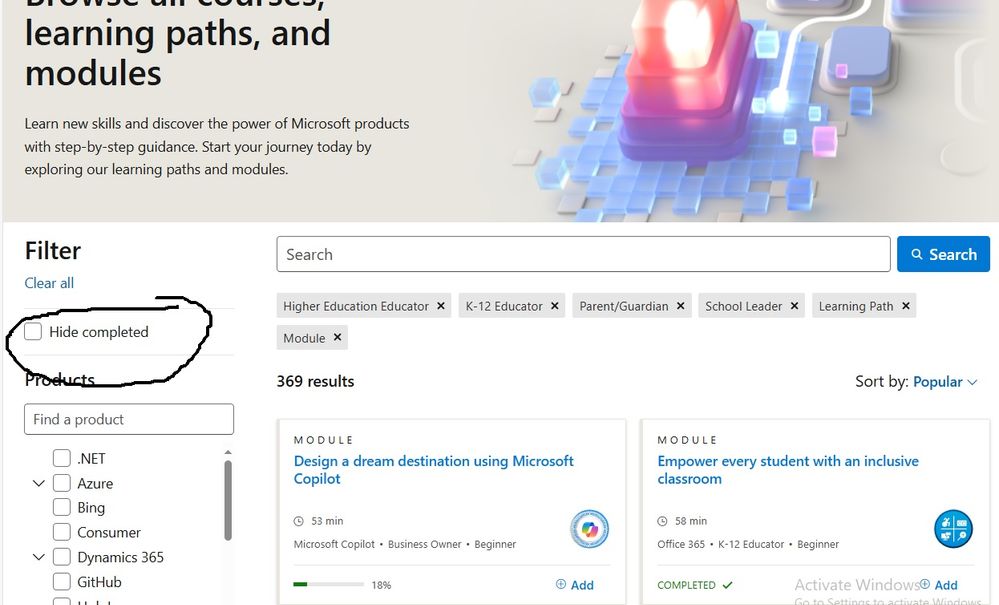Click the products list scrollbar thumb
Image resolution: width=999 pixels, height=605 pixels.
click(x=228, y=501)
